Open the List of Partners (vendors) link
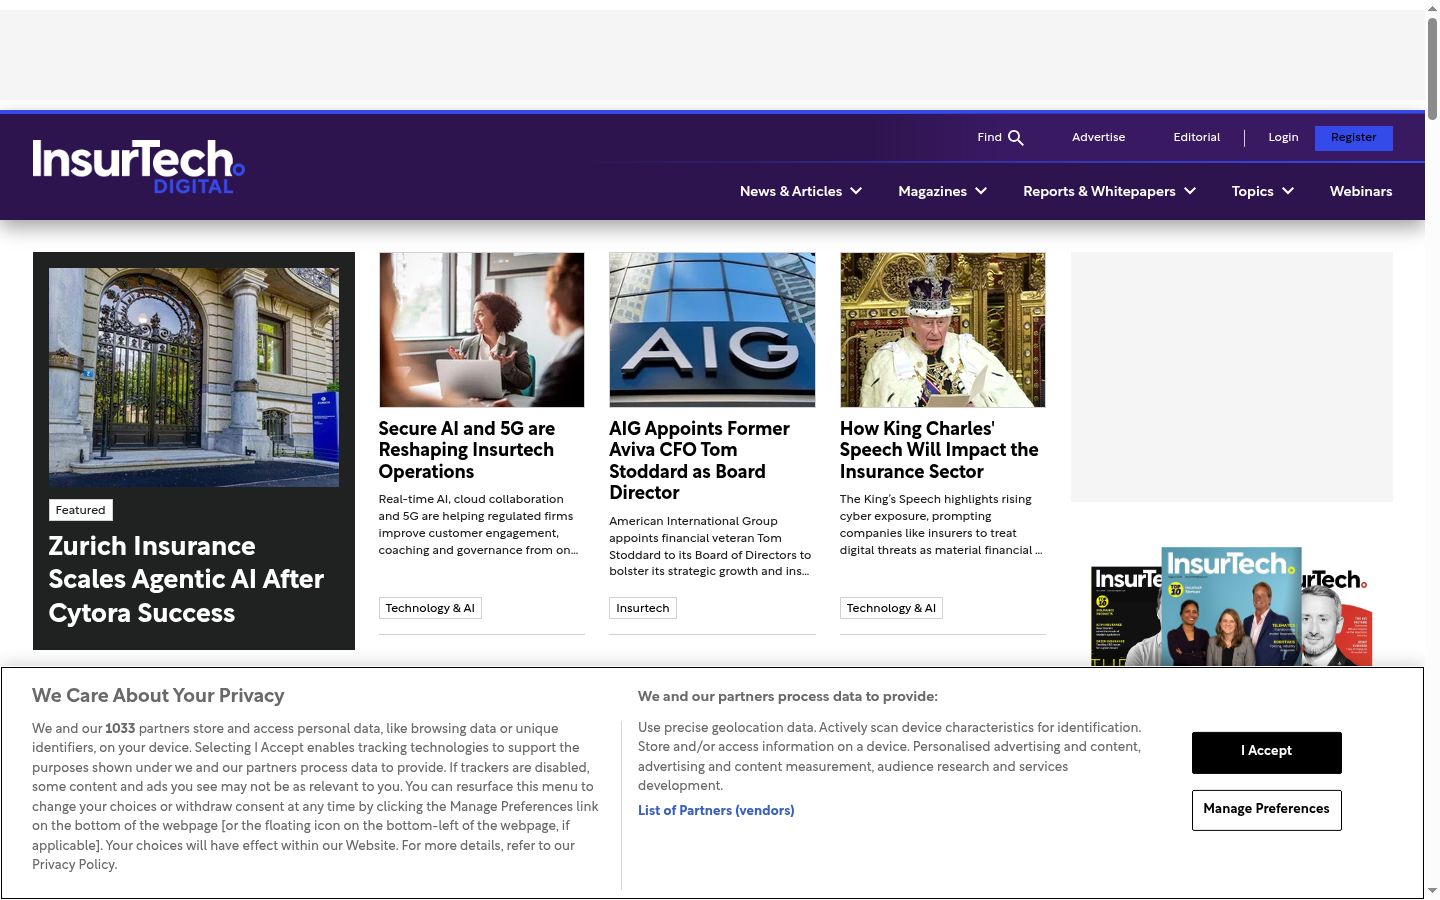Image resolution: width=1440 pixels, height=900 pixels. coord(716,811)
